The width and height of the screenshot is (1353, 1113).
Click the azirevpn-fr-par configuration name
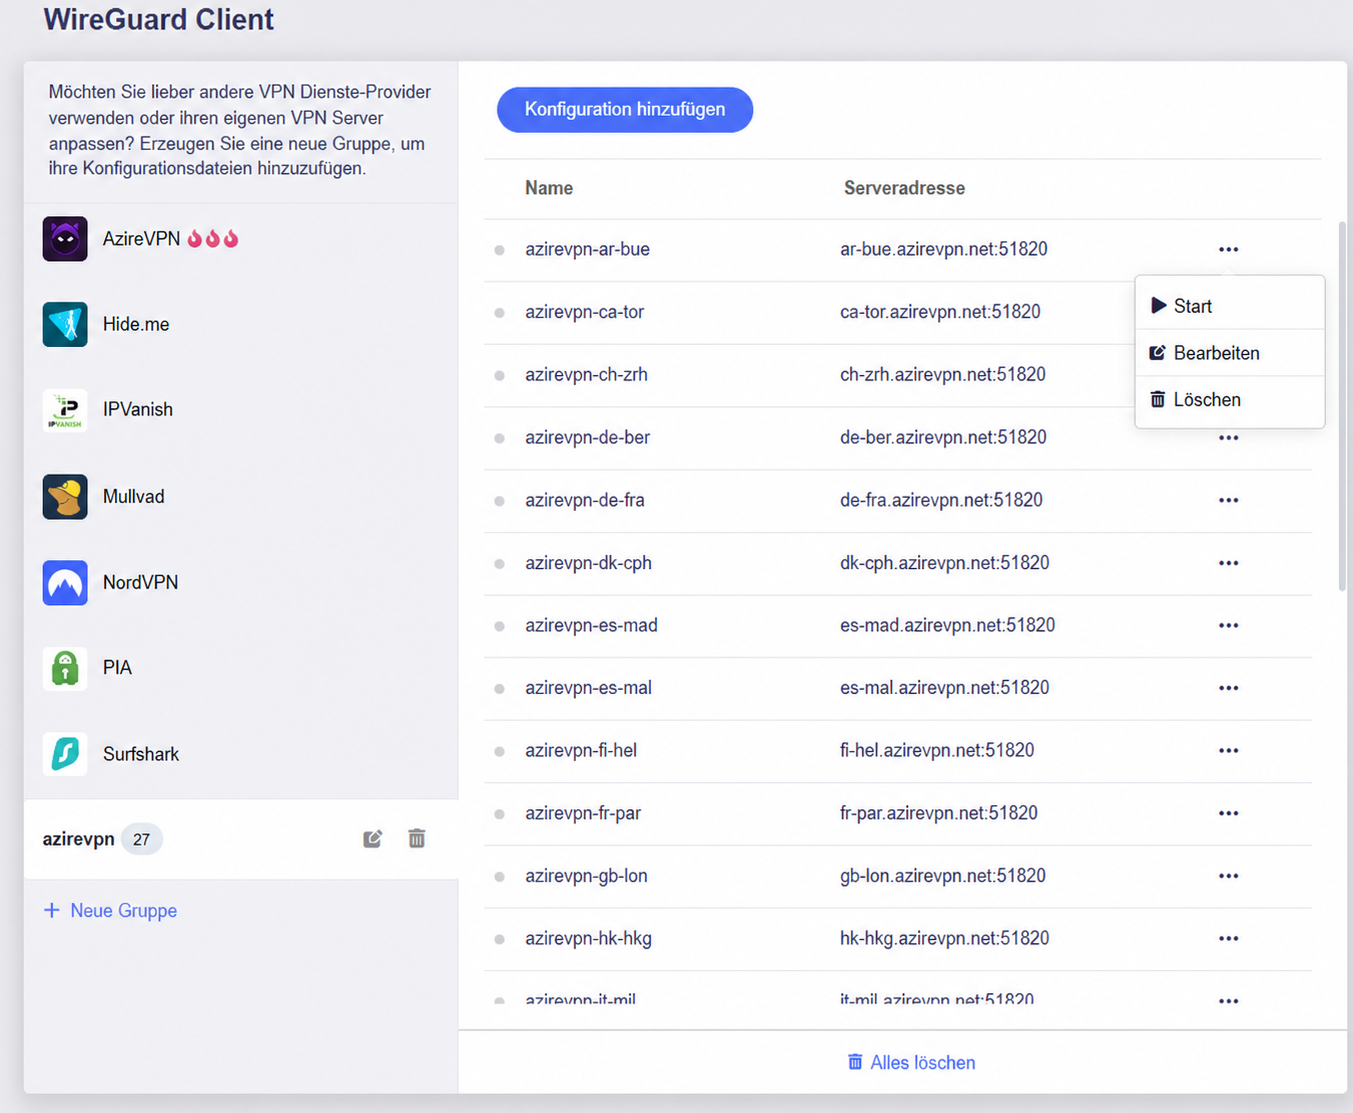coord(583,813)
